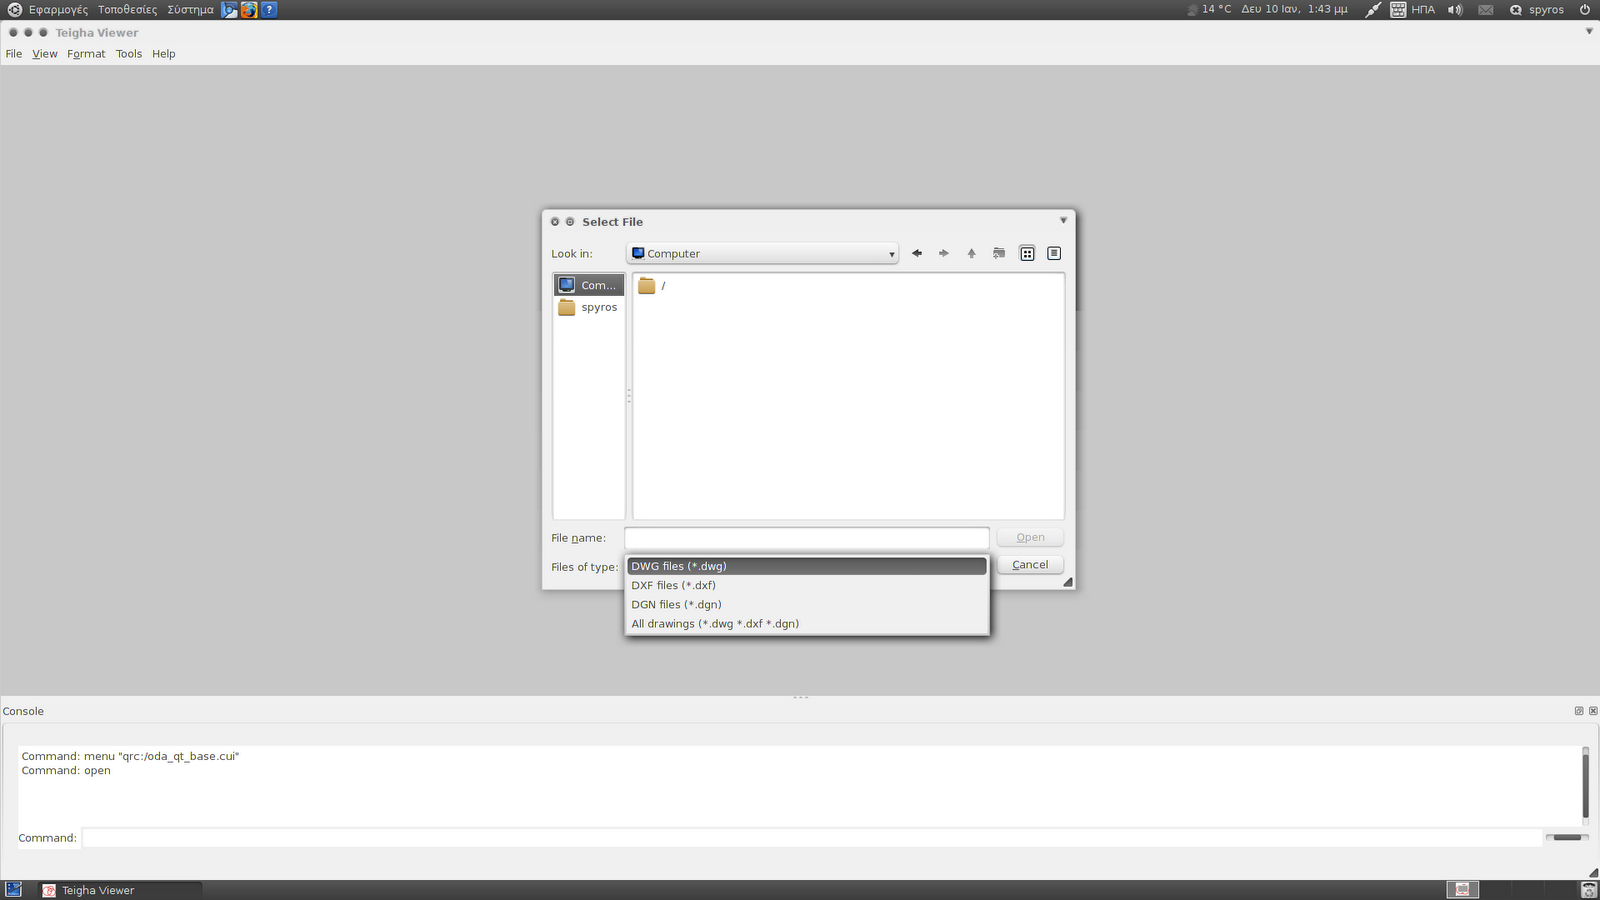
Task: Adjust the system volume from the panel
Action: pyautogui.click(x=1454, y=9)
